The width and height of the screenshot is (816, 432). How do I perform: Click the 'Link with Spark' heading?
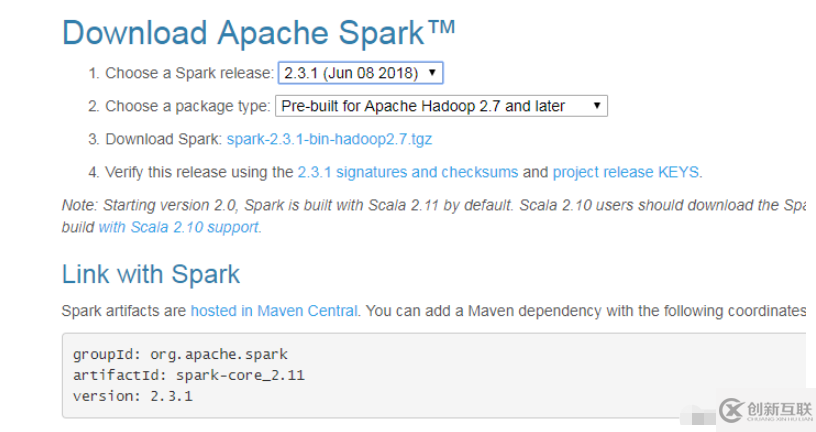point(151,274)
